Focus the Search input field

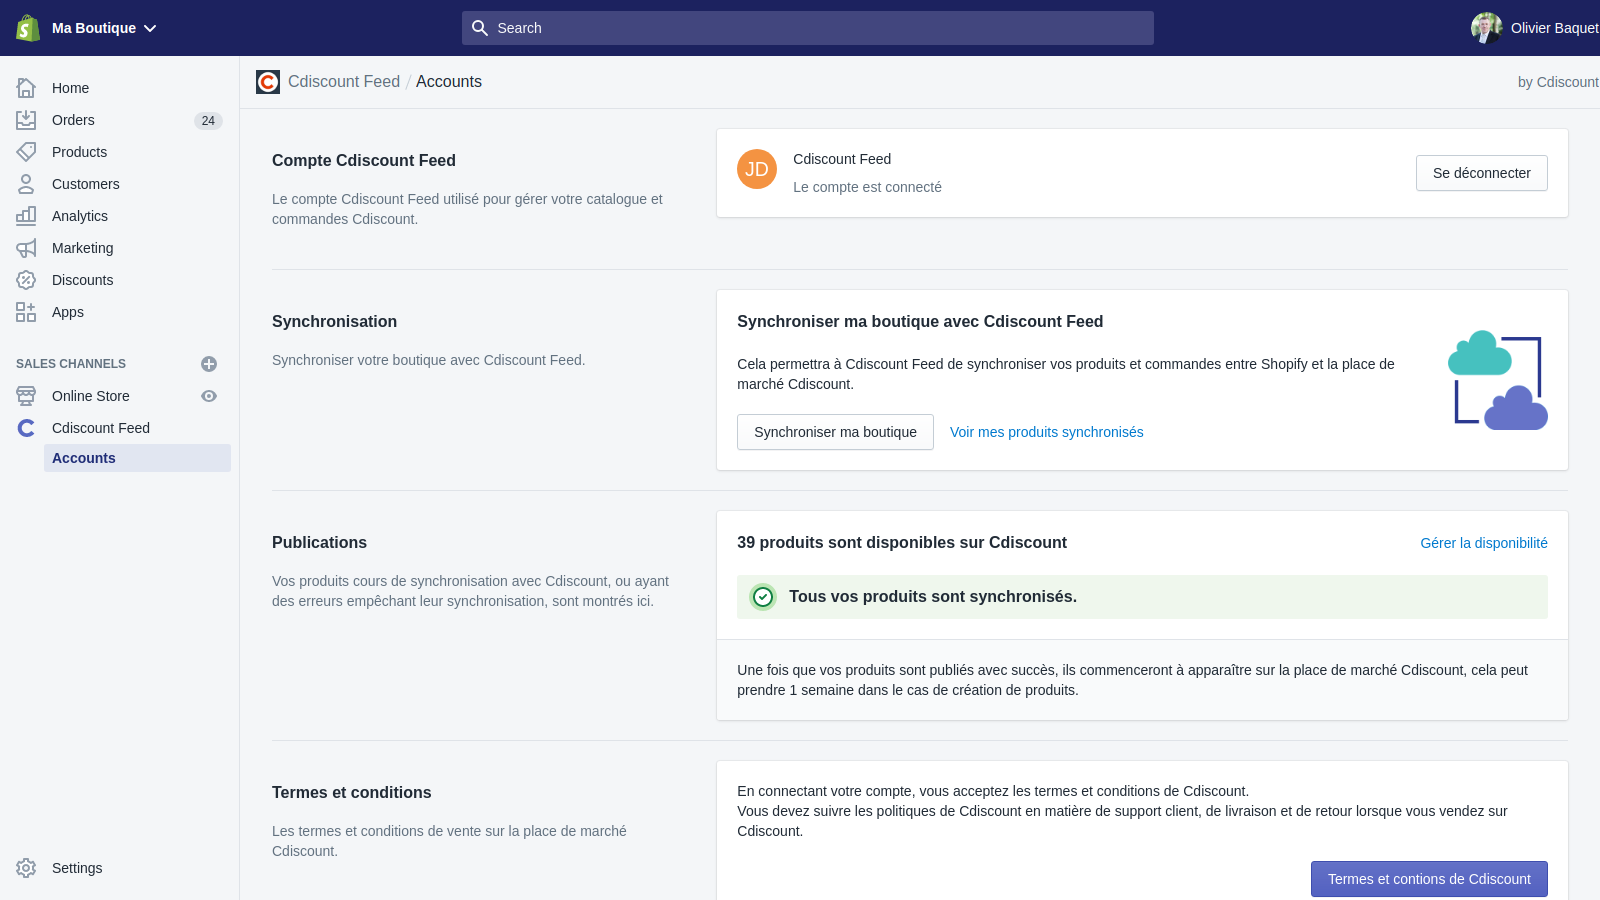(x=808, y=28)
